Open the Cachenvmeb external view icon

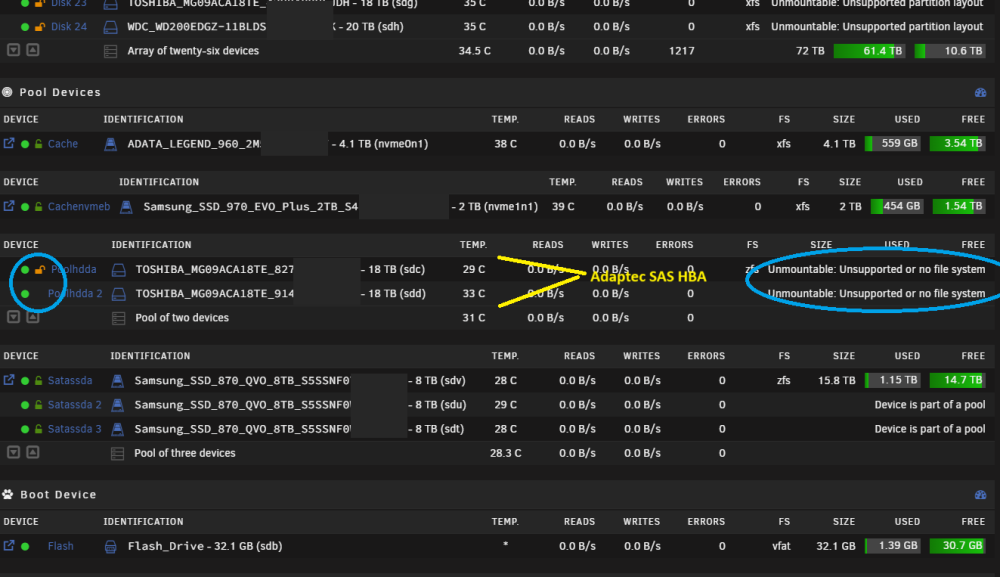pyautogui.click(x=9, y=206)
